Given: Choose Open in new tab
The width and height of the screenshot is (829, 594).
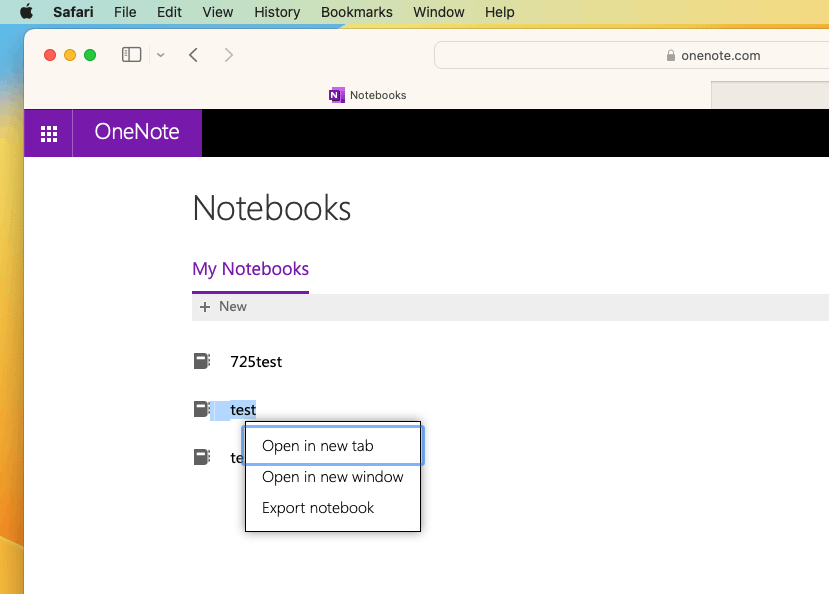Looking at the screenshot, I should pos(333,446).
